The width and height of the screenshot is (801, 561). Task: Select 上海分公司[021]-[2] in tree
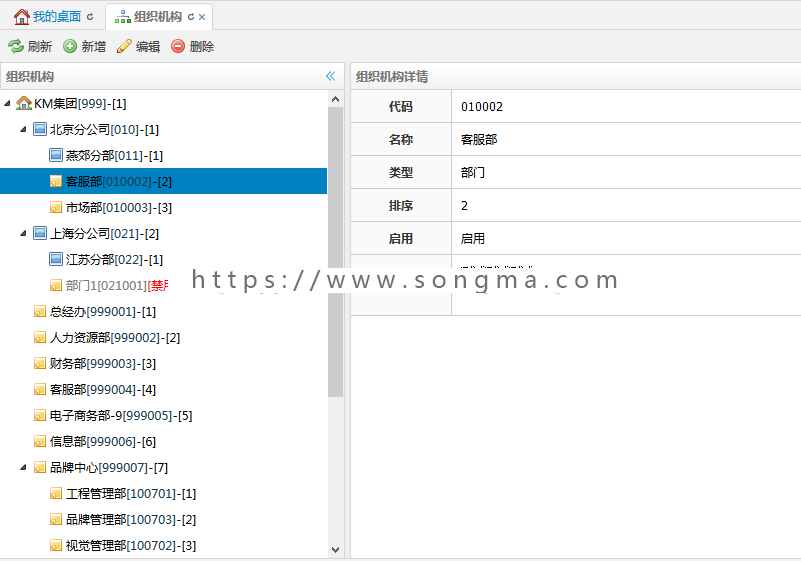pyautogui.click(x=104, y=234)
